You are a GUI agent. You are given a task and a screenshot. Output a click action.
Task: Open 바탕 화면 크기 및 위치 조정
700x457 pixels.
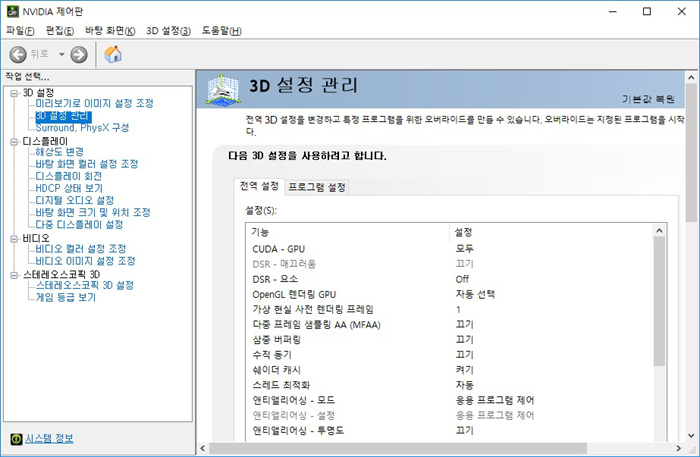pos(93,212)
